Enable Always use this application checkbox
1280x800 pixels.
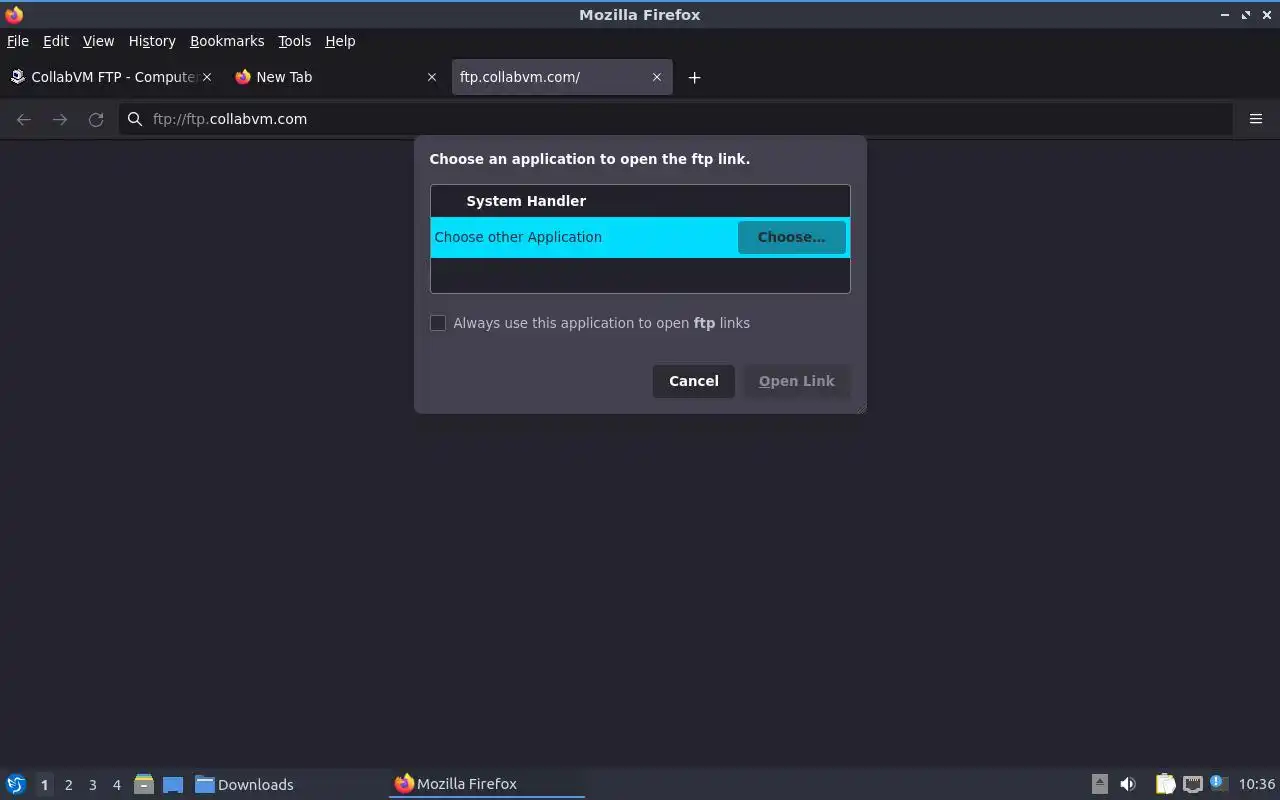[438, 323]
